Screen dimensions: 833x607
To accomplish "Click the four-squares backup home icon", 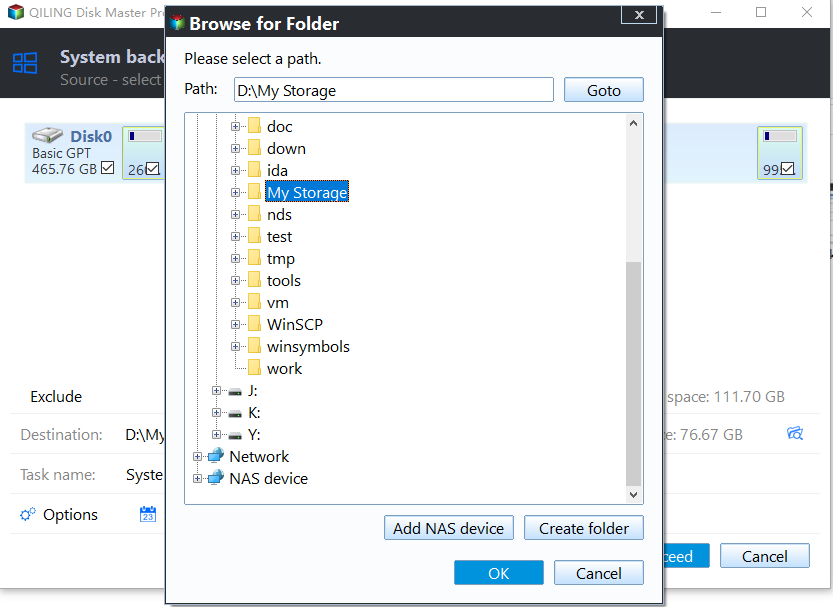I will click(25, 63).
